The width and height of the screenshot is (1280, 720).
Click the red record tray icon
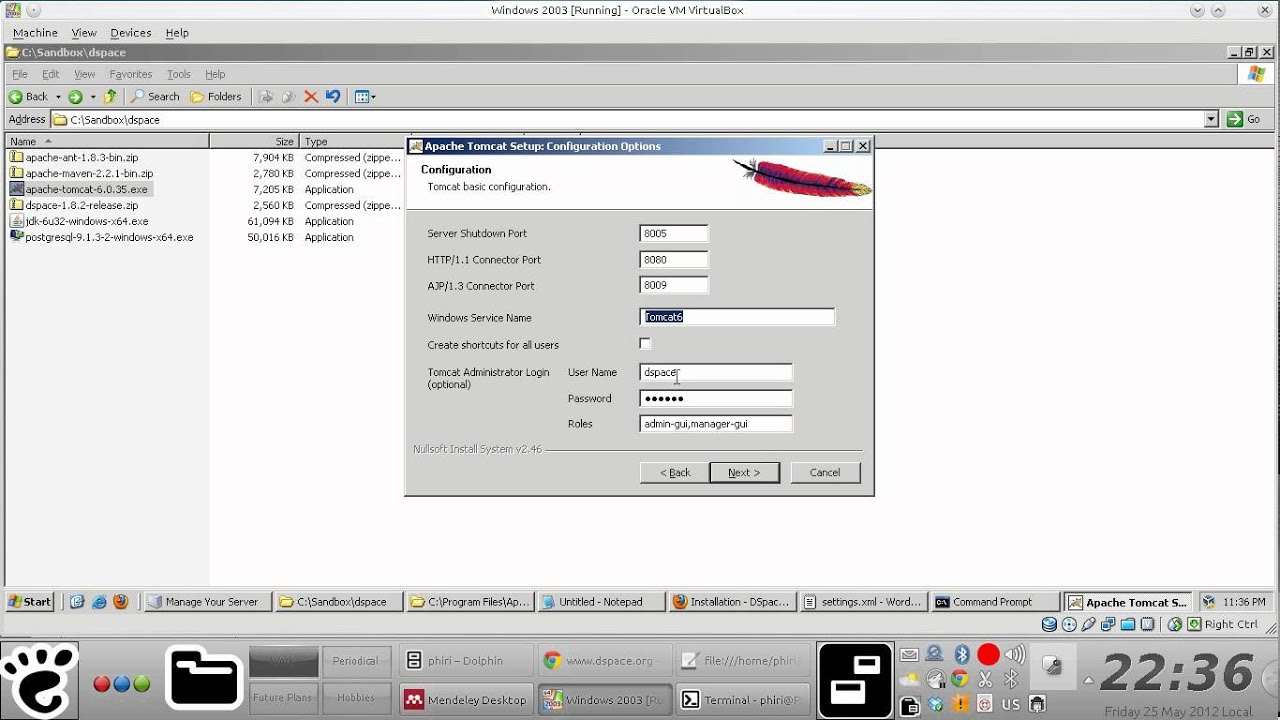point(988,655)
